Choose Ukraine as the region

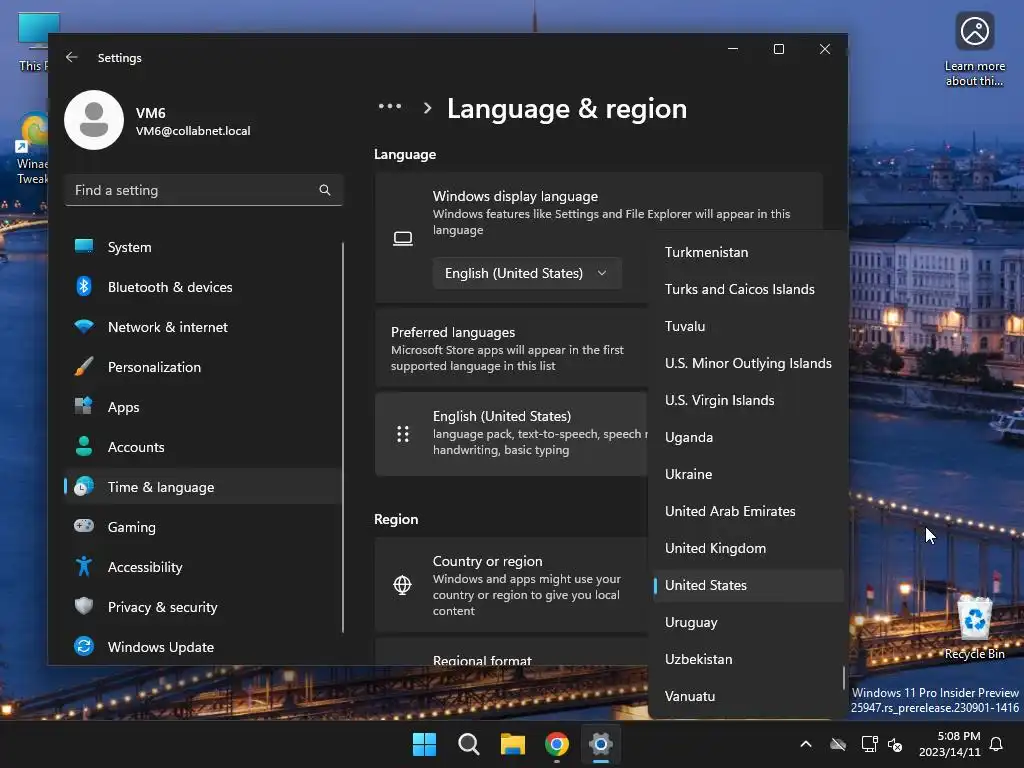748,474
